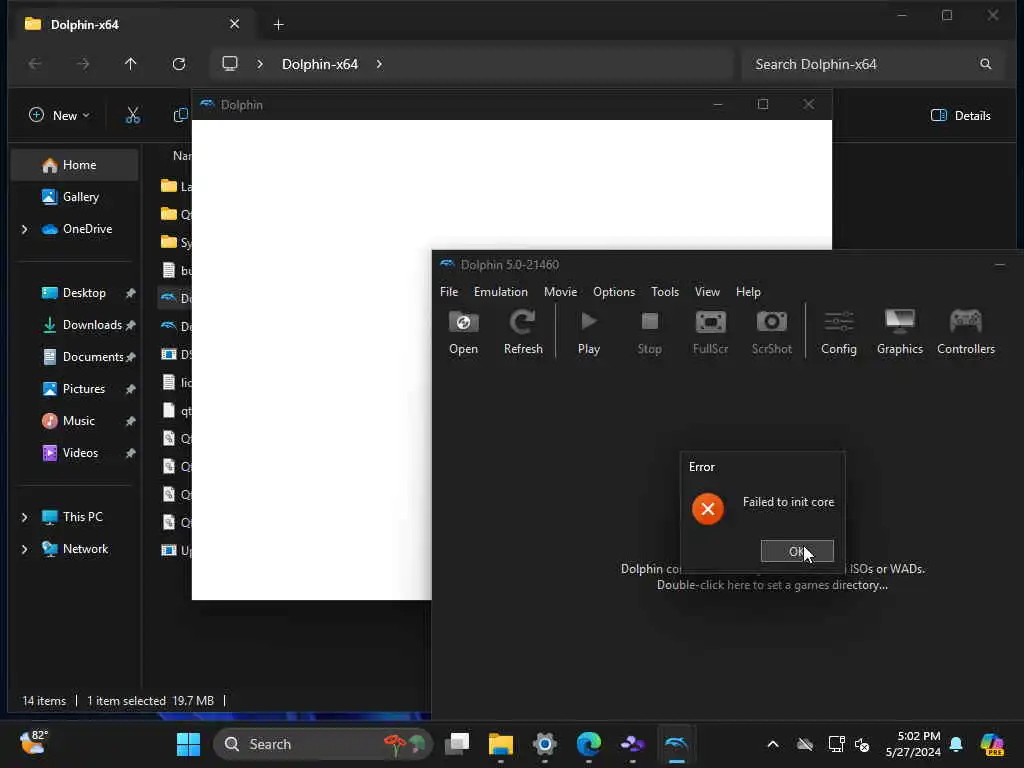
Task: Refresh the Explorer folder view
Action: coord(179,64)
